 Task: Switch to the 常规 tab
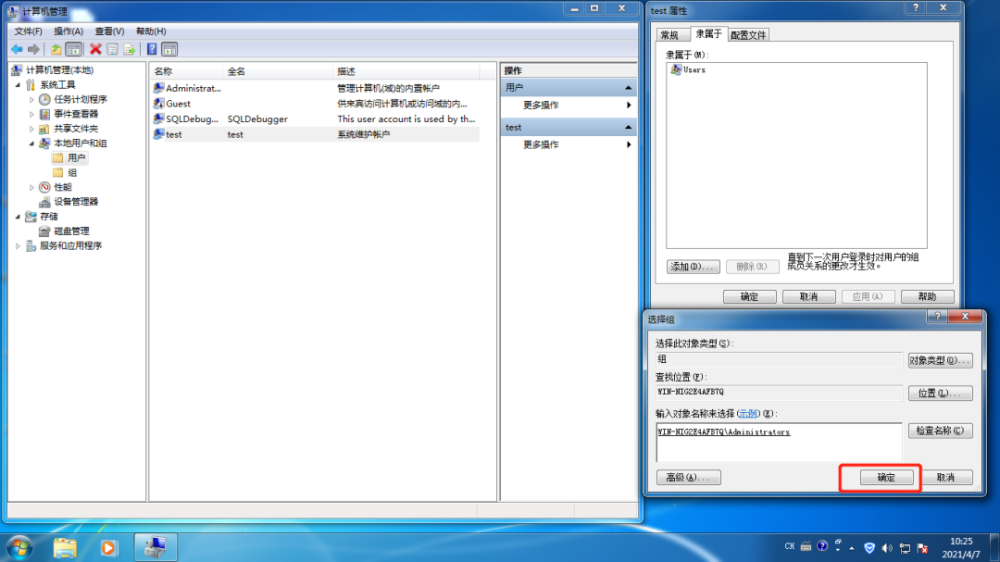pos(670,35)
